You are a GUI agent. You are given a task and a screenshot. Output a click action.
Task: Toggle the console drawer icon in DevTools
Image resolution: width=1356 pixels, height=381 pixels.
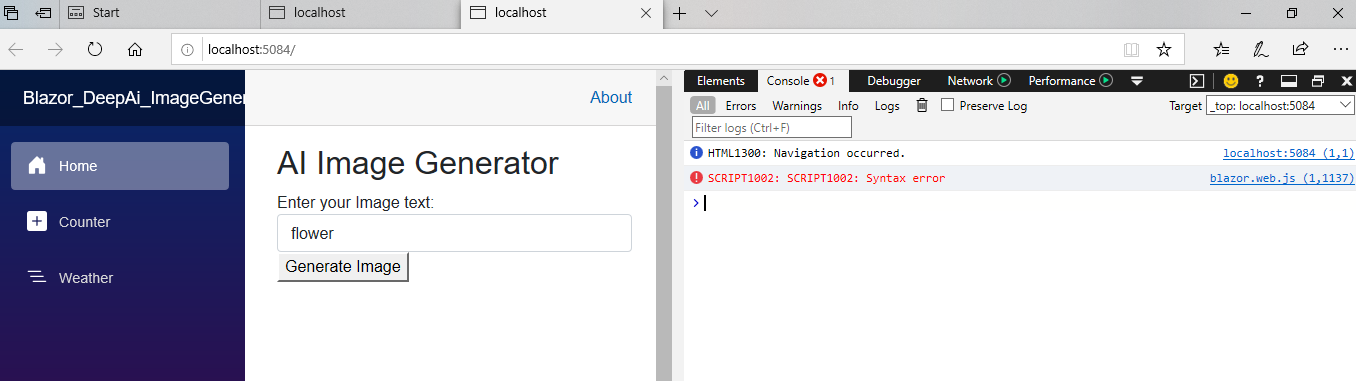pyautogui.click(x=1196, y=81)
